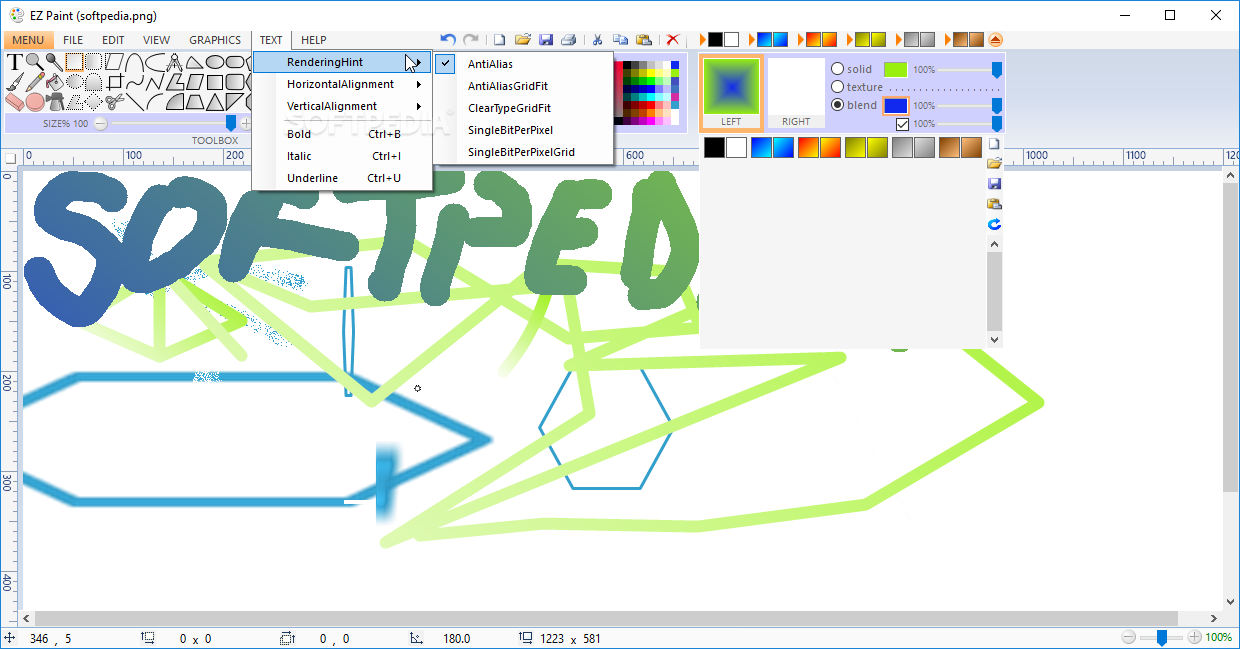Select the Text tool in toolbox

[x=14, y=62]
